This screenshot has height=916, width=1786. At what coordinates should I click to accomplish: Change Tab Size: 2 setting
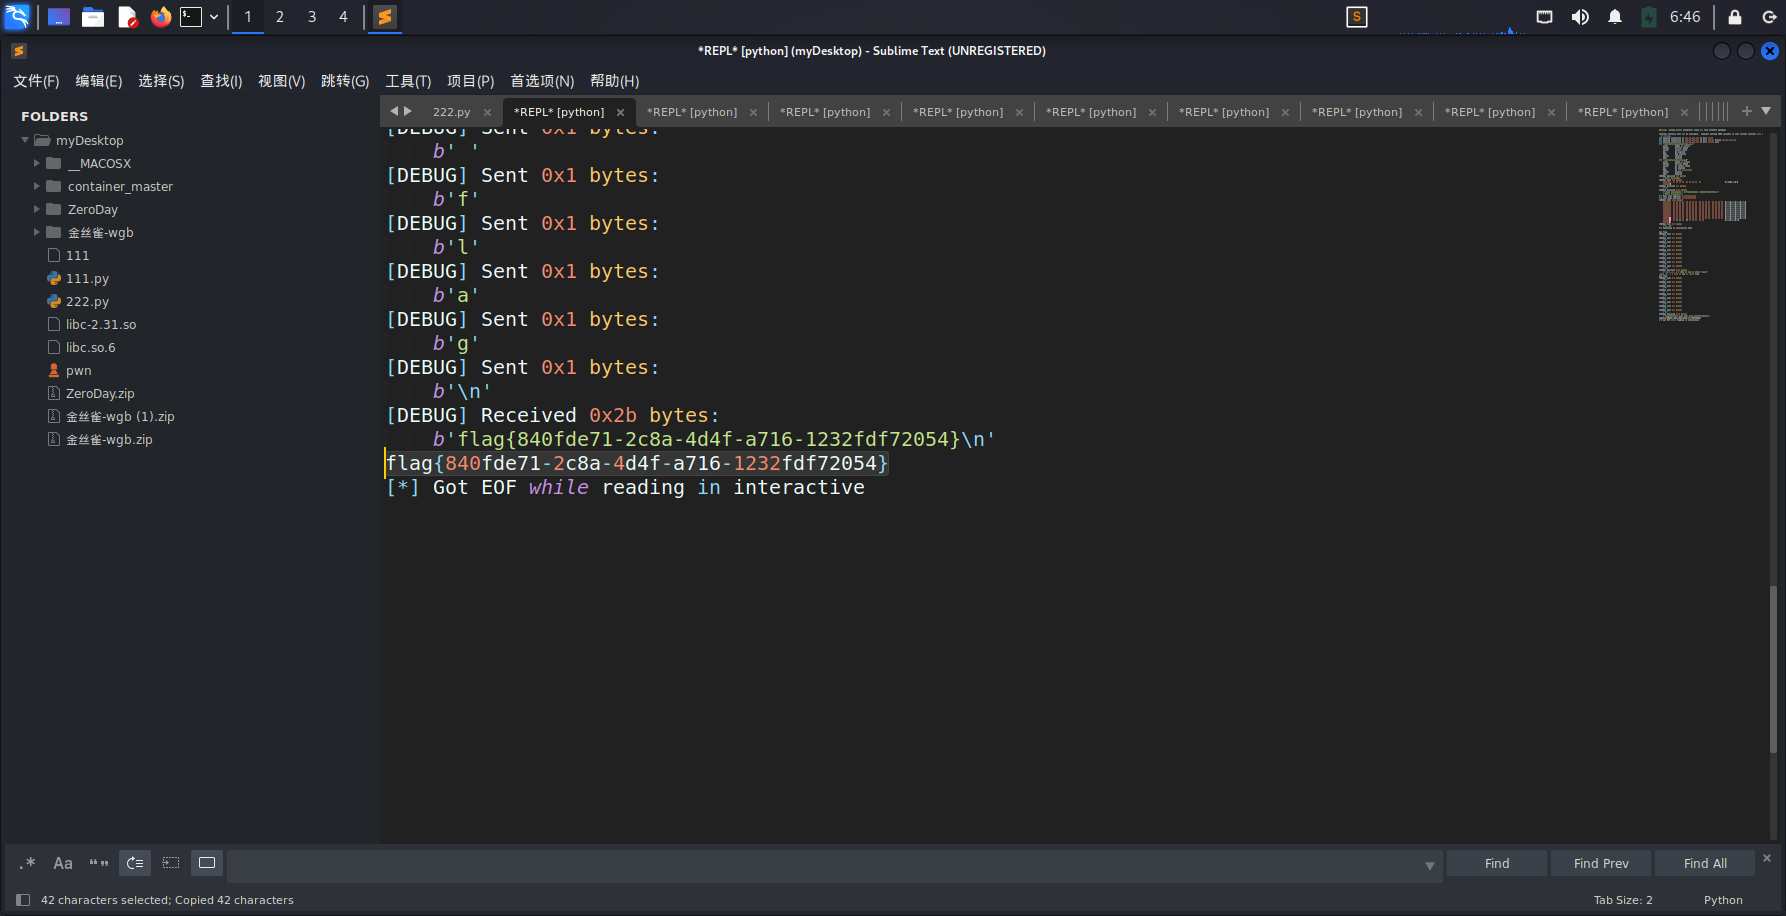coord(1623,900)
